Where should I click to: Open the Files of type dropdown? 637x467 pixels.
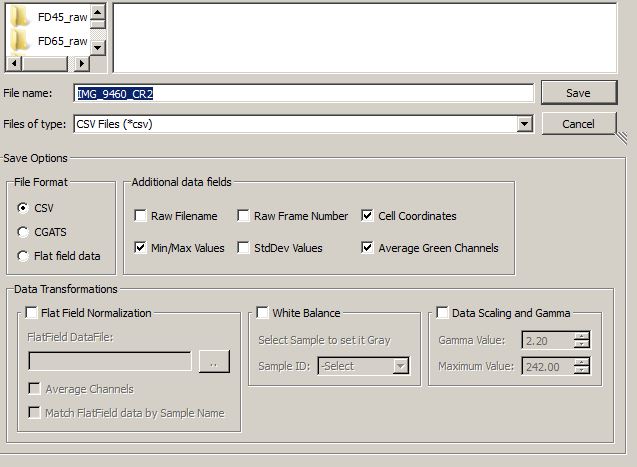(x=524, y=124)
